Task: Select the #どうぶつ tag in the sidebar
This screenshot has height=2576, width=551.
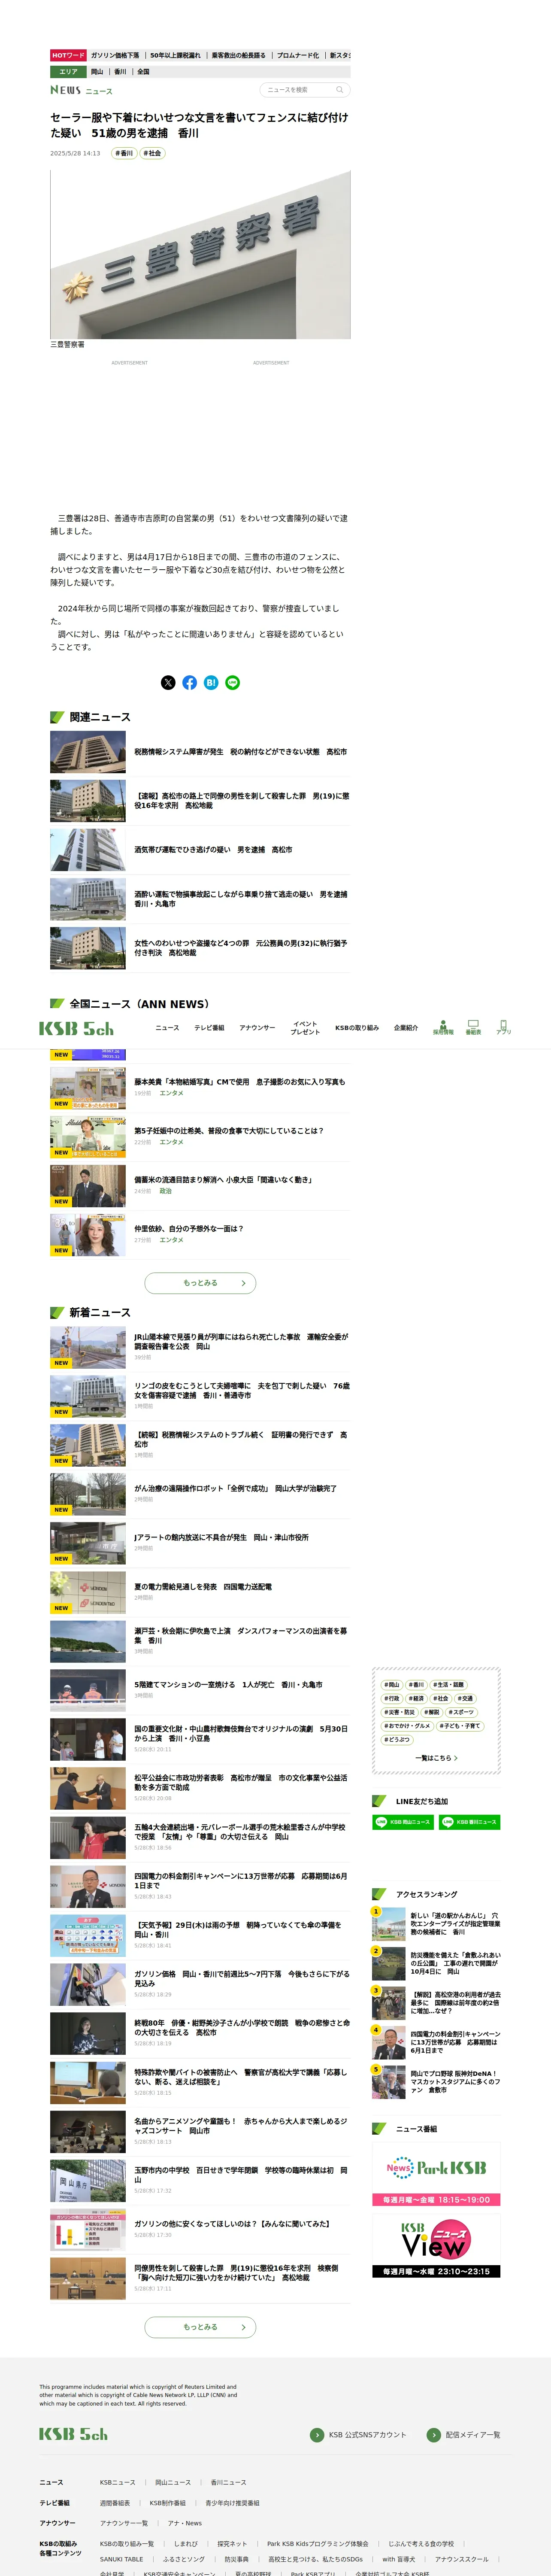Action: pyautogui.click(x=397, y=1740)
